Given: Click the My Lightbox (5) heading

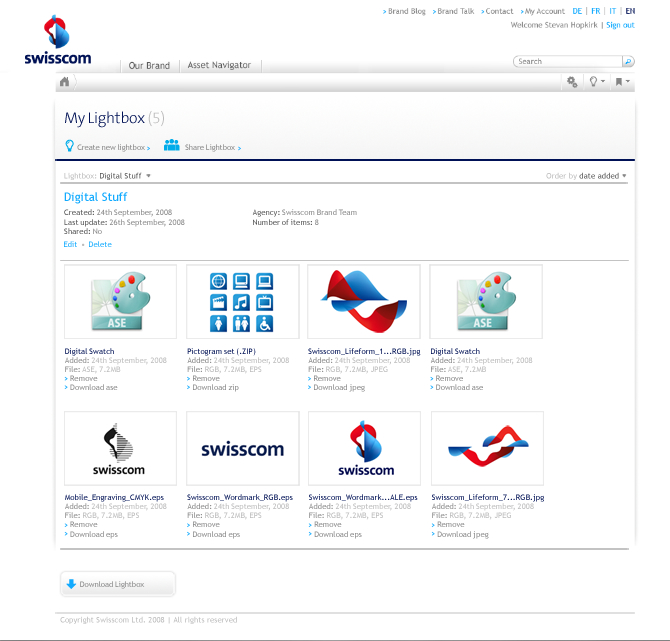Looking at the screenshot, I should tap(114, 118).
